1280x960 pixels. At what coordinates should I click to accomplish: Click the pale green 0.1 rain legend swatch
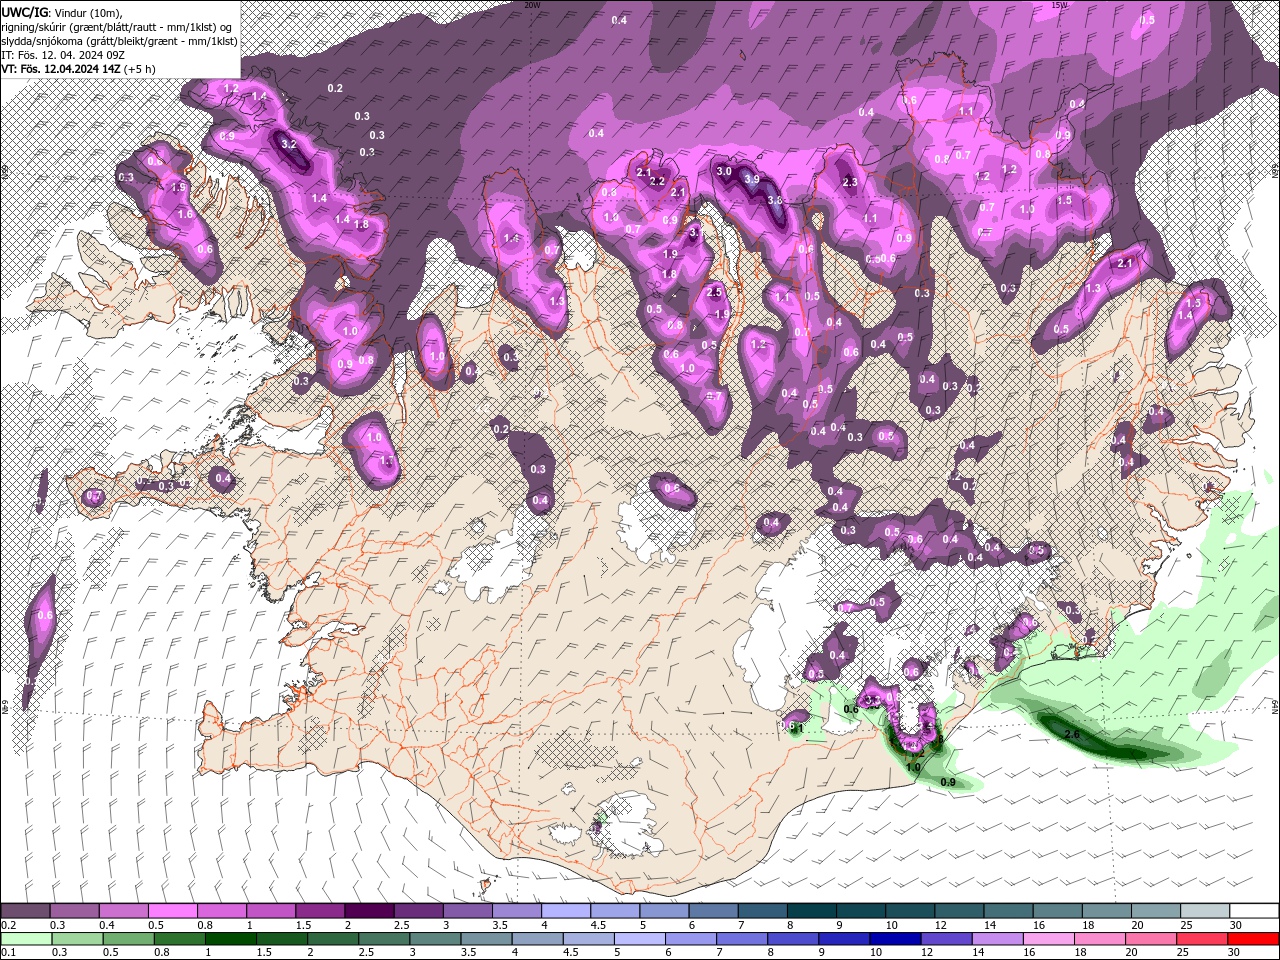coord(26,939)
